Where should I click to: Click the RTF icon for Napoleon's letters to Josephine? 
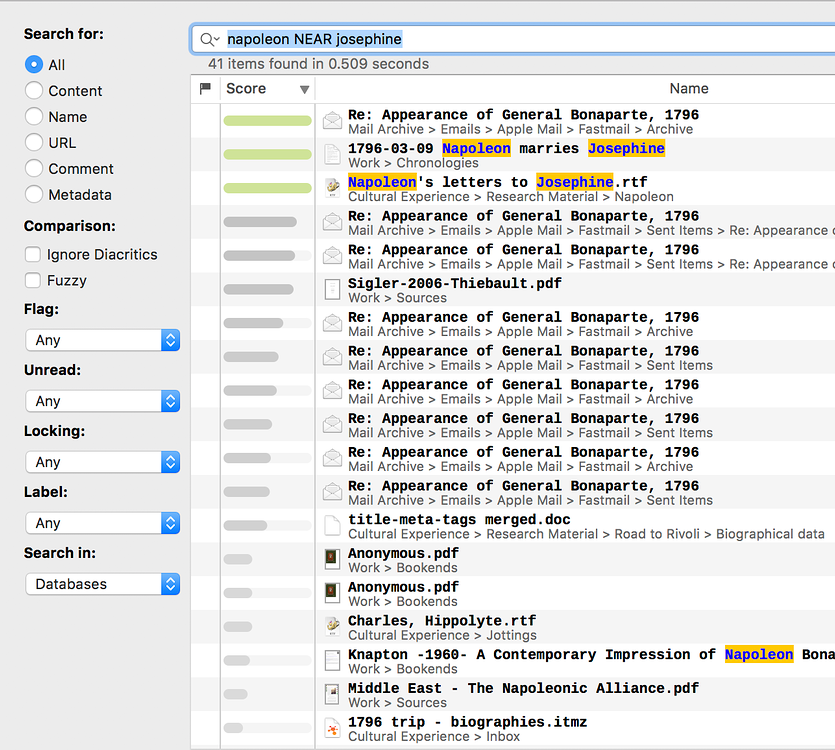click(333, 189)
